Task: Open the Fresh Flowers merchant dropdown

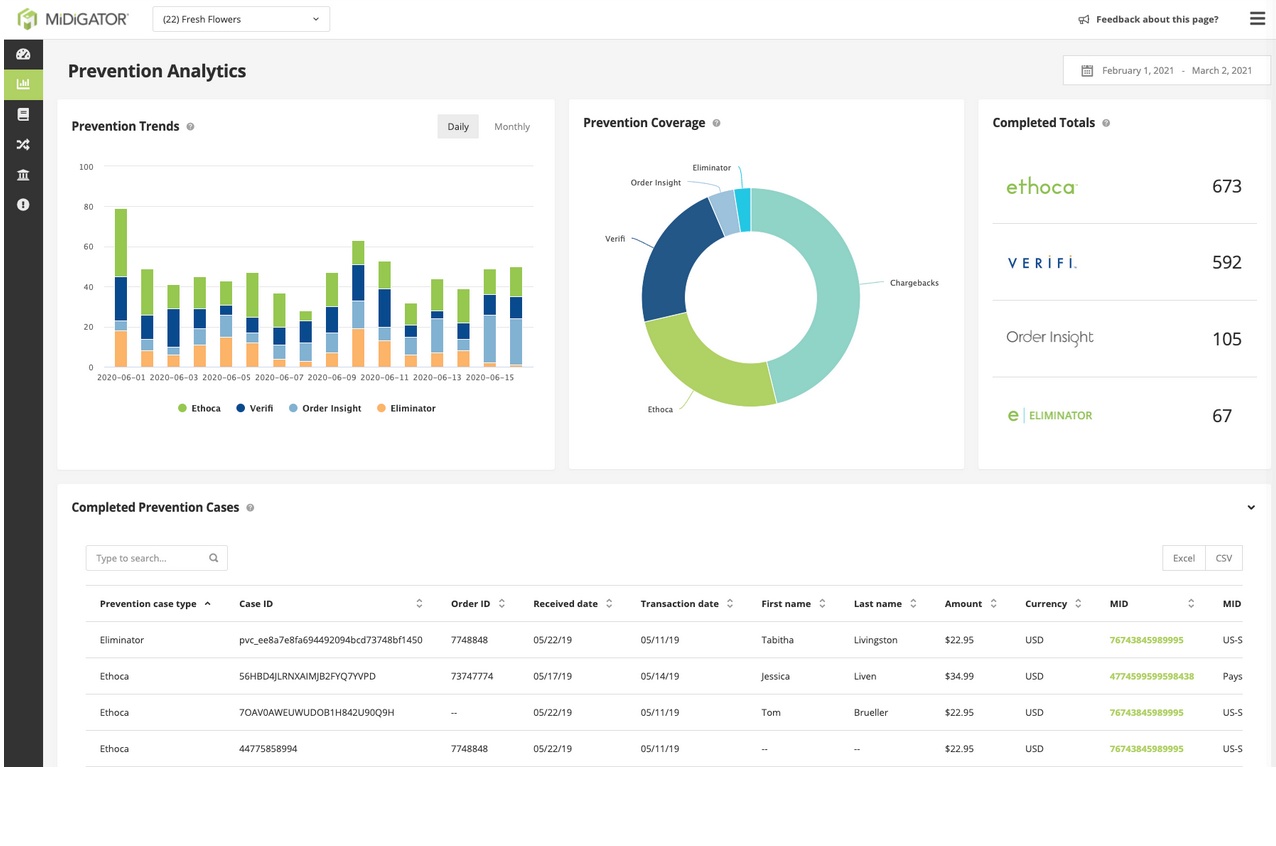Action: (x=241, y=19)
